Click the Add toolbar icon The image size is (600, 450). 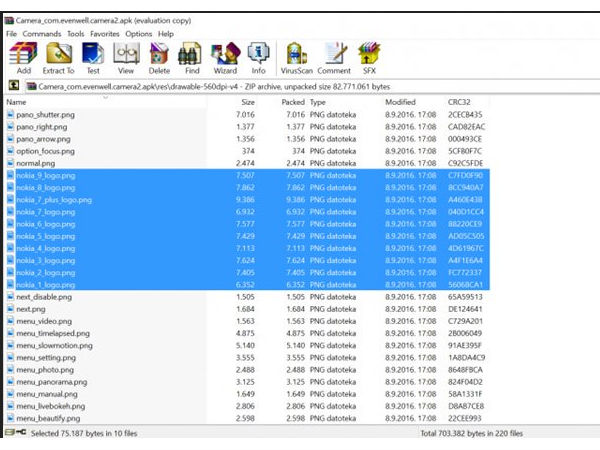click(x=23, y=58)
